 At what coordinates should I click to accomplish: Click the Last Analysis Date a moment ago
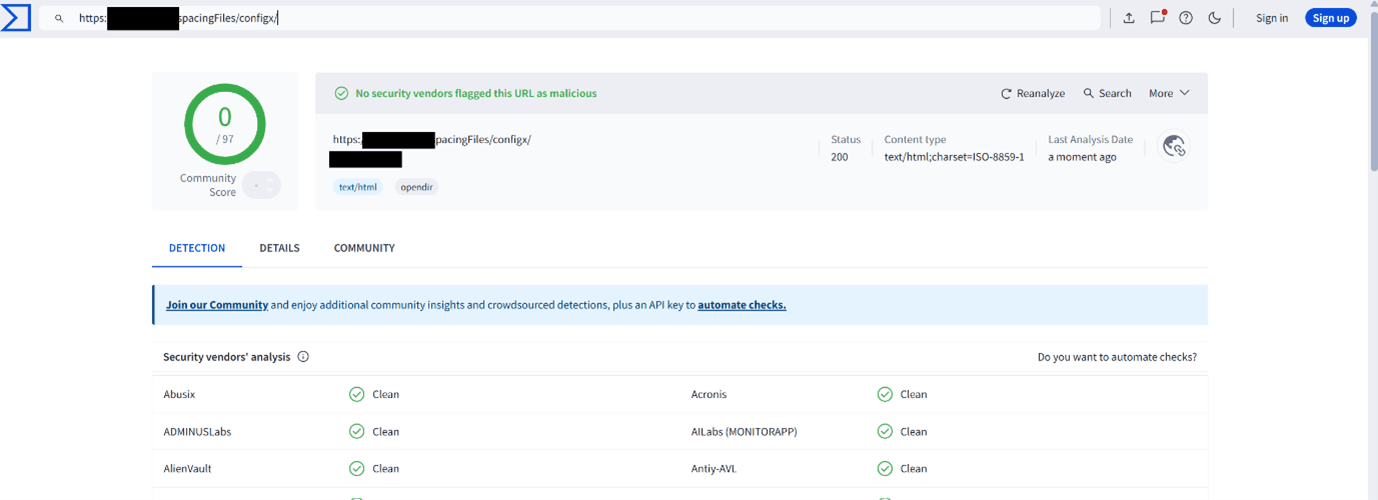pos(1082,157)
